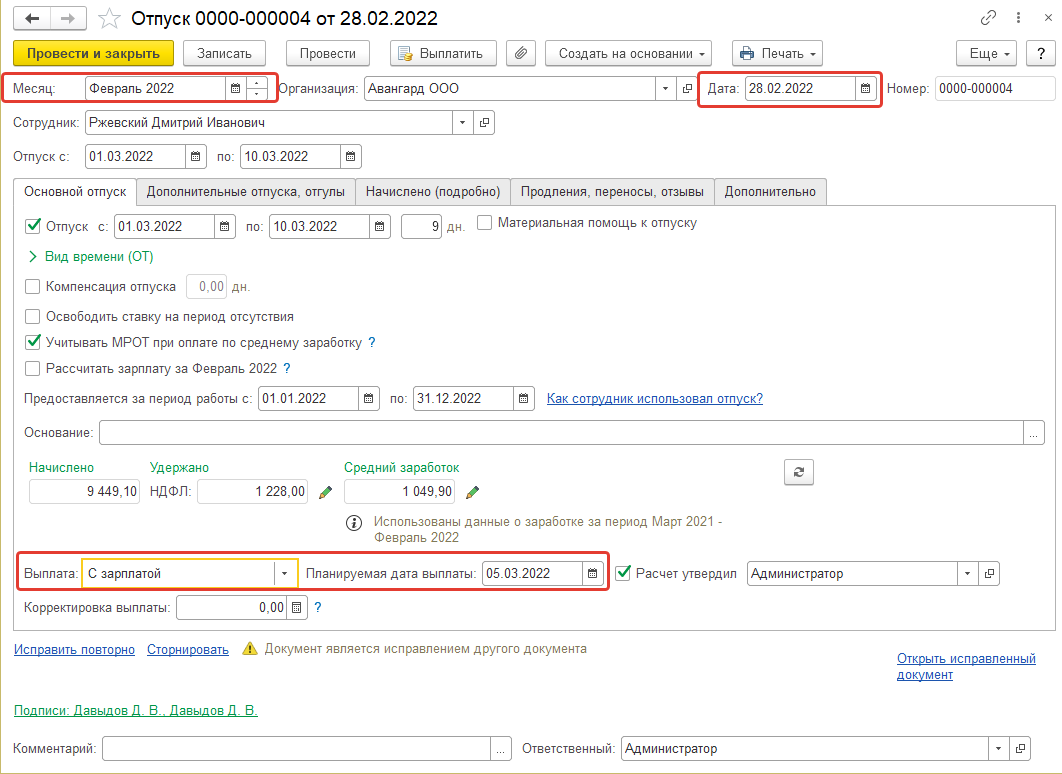The height and width of the screenshot is (774, 1062).
Task: Open the Организация record via its open icon
Action: coord(687,89)
